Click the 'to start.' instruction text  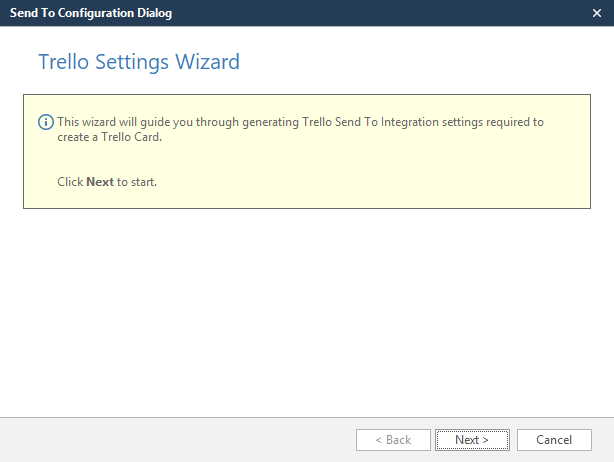137,182
